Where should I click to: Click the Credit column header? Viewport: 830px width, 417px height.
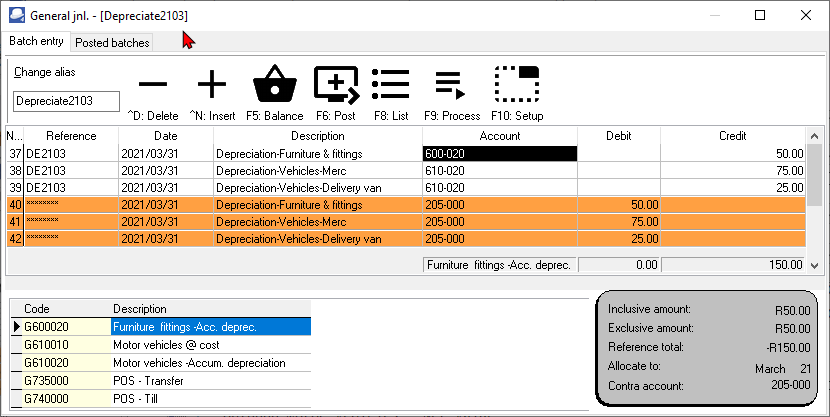point(733,136)
